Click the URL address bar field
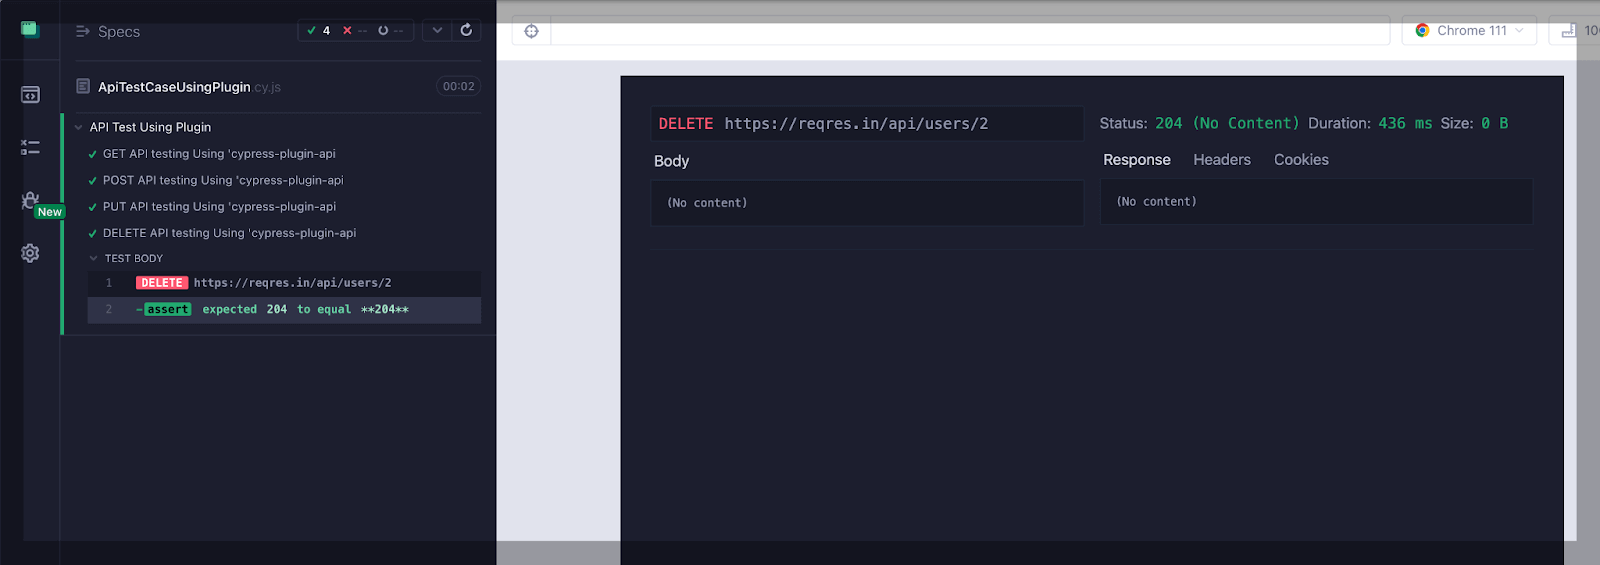The width and height of the screenshot is (1600, 565). (x=970, y=31)
